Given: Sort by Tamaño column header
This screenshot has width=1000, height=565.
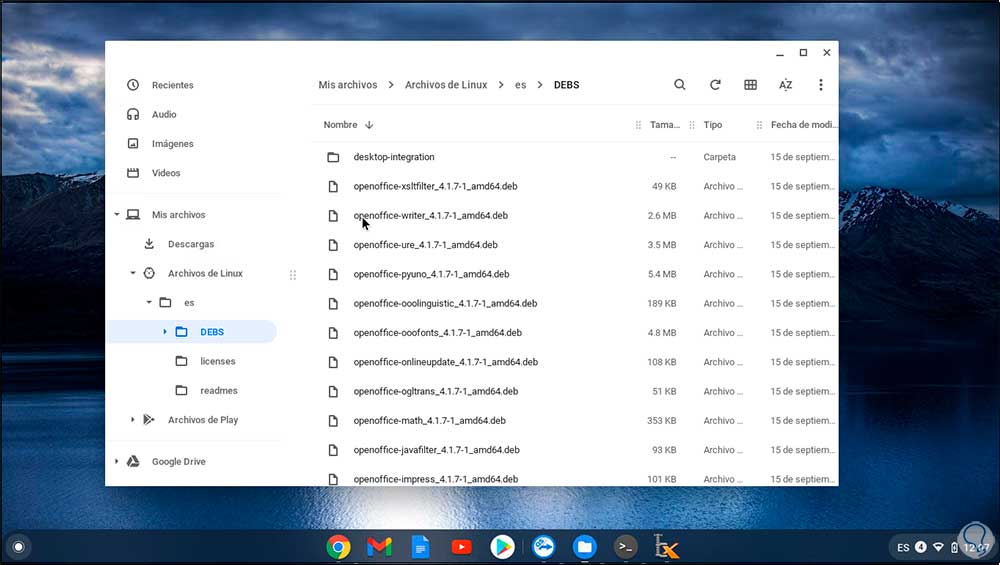Looking at the screenshot, I should tap(665, 125).
